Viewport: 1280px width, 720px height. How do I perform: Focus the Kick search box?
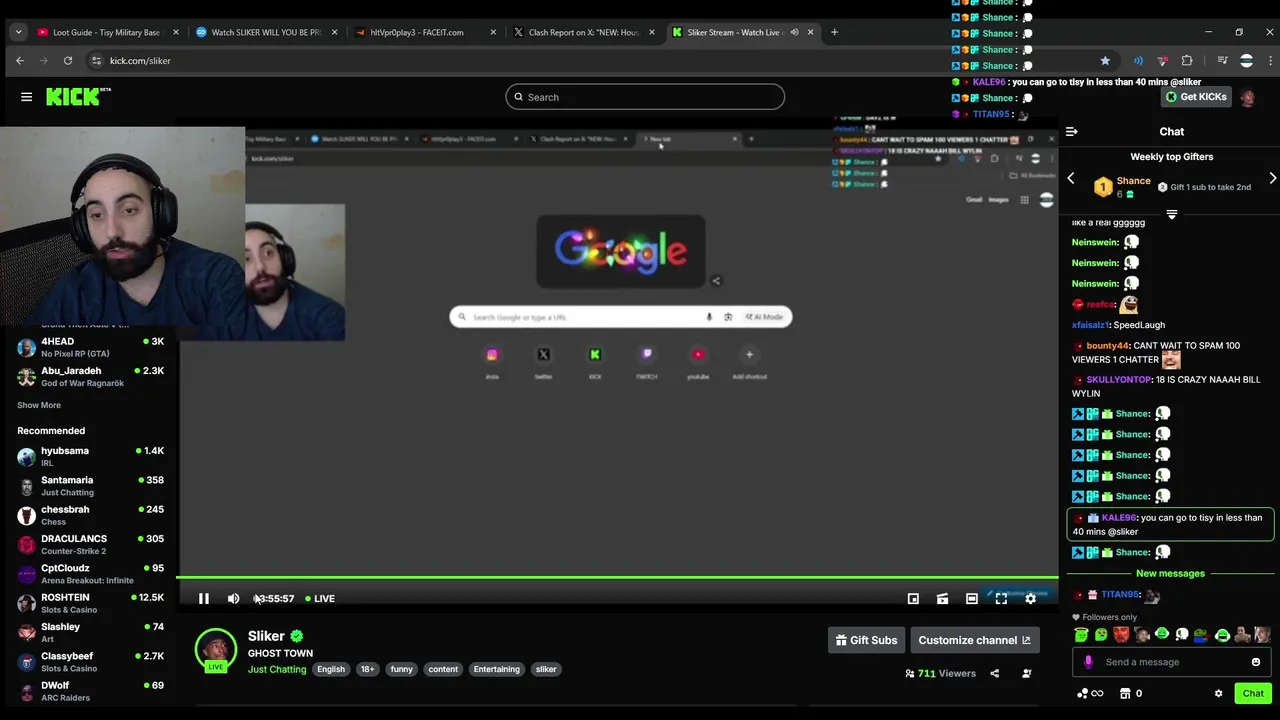point(645,97)
